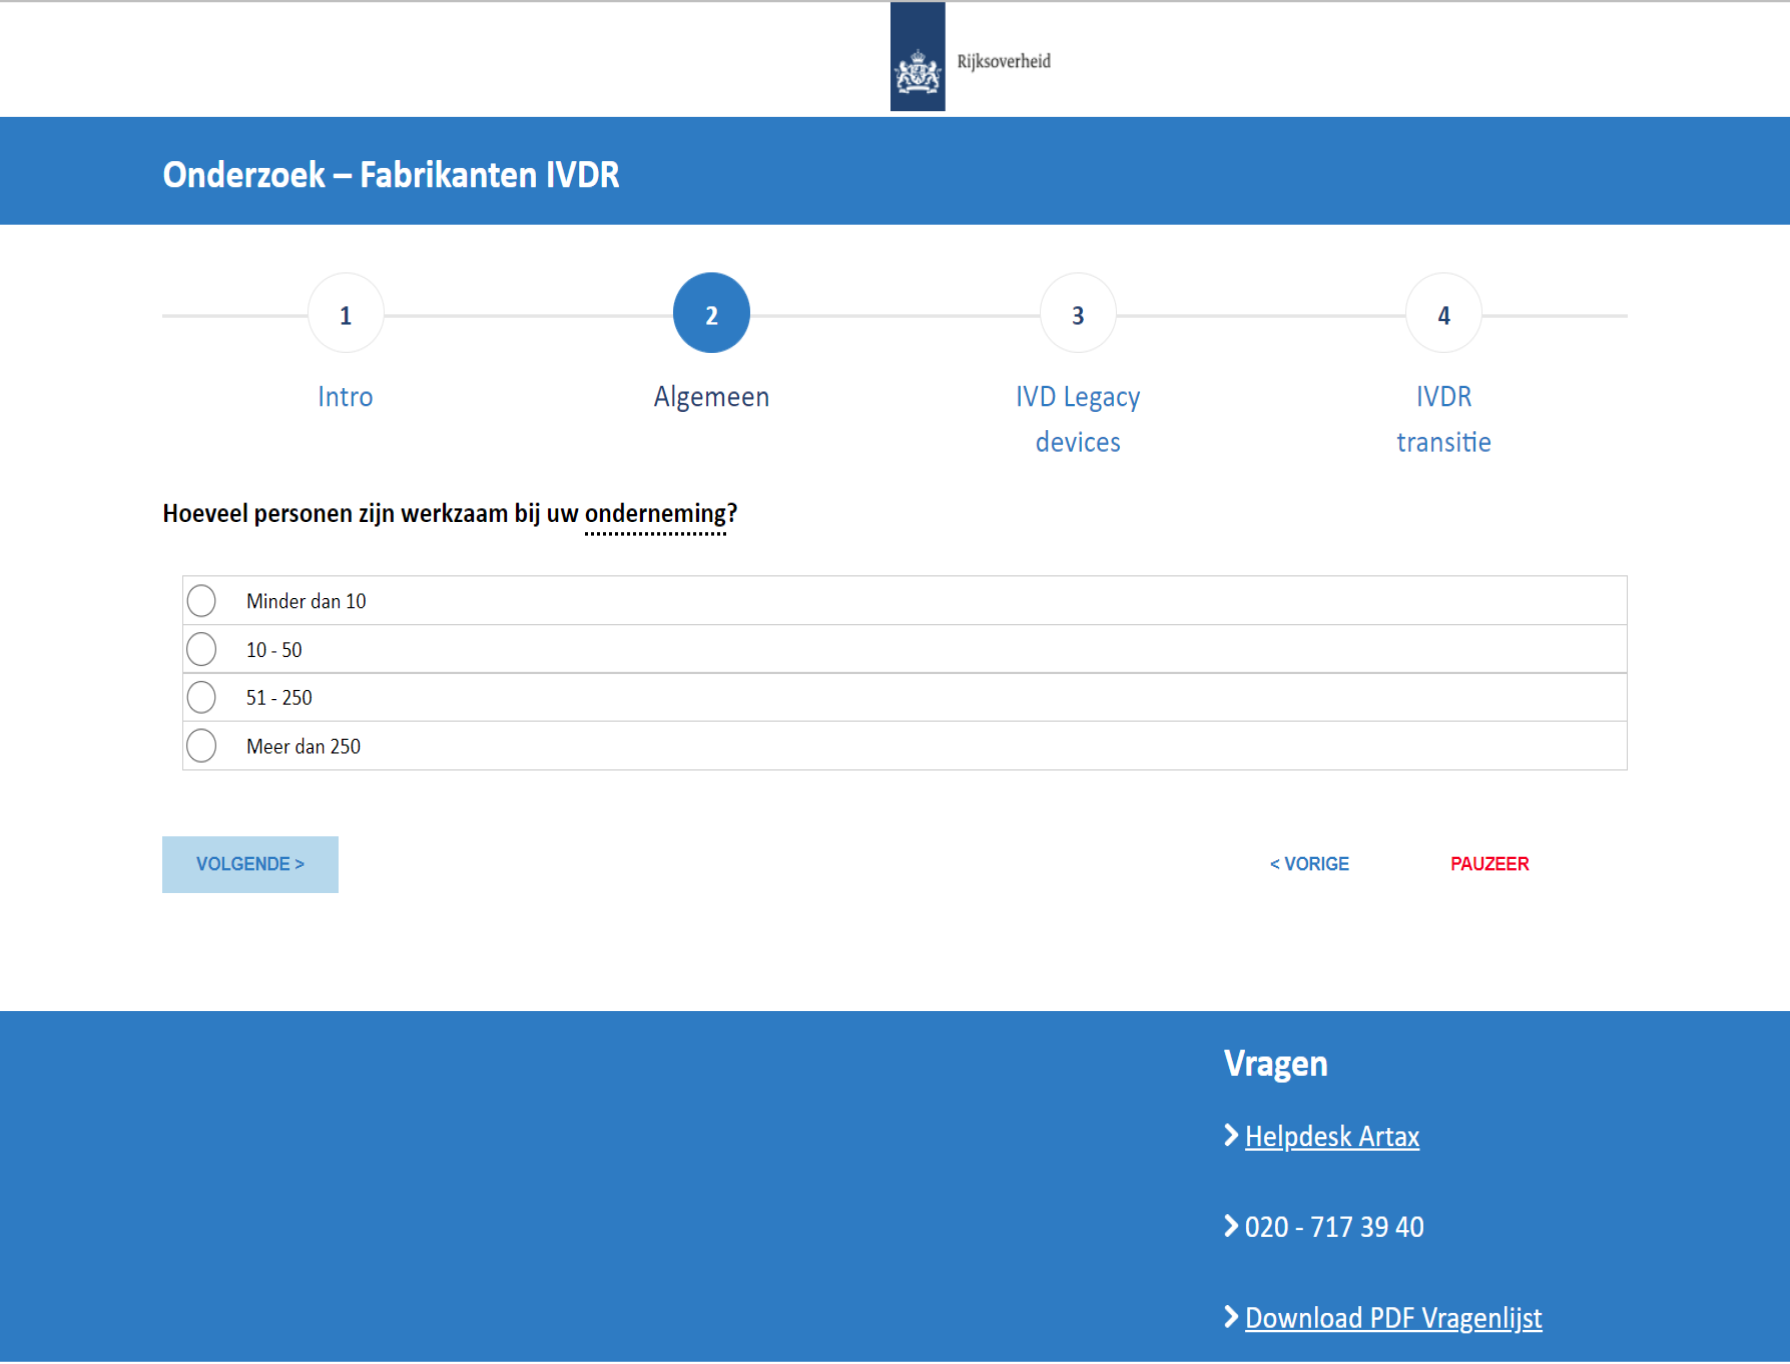Go to the Intro step label
This screenshot has width=1790, height=1364.
click(345, 397)
